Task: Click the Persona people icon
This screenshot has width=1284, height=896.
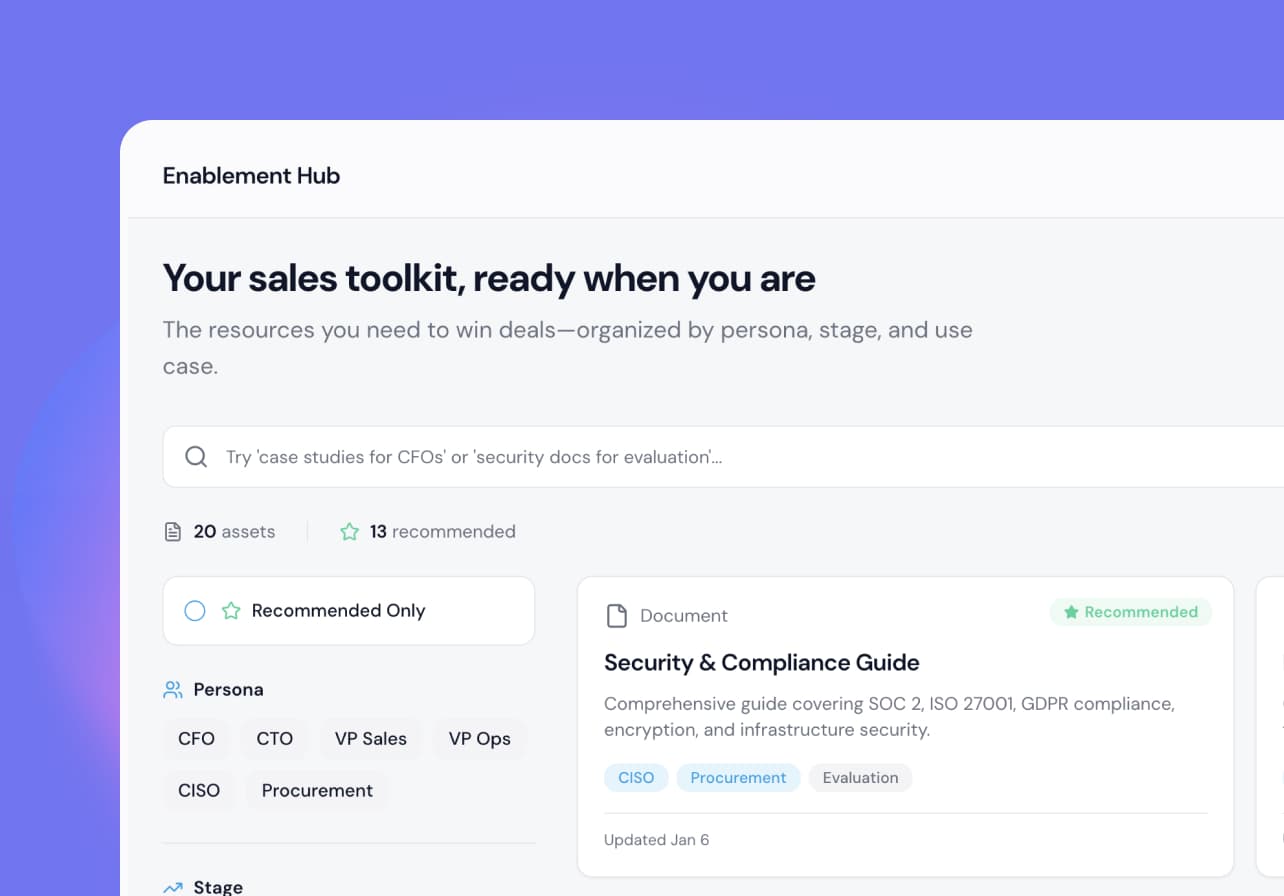Action: [173, 690]
